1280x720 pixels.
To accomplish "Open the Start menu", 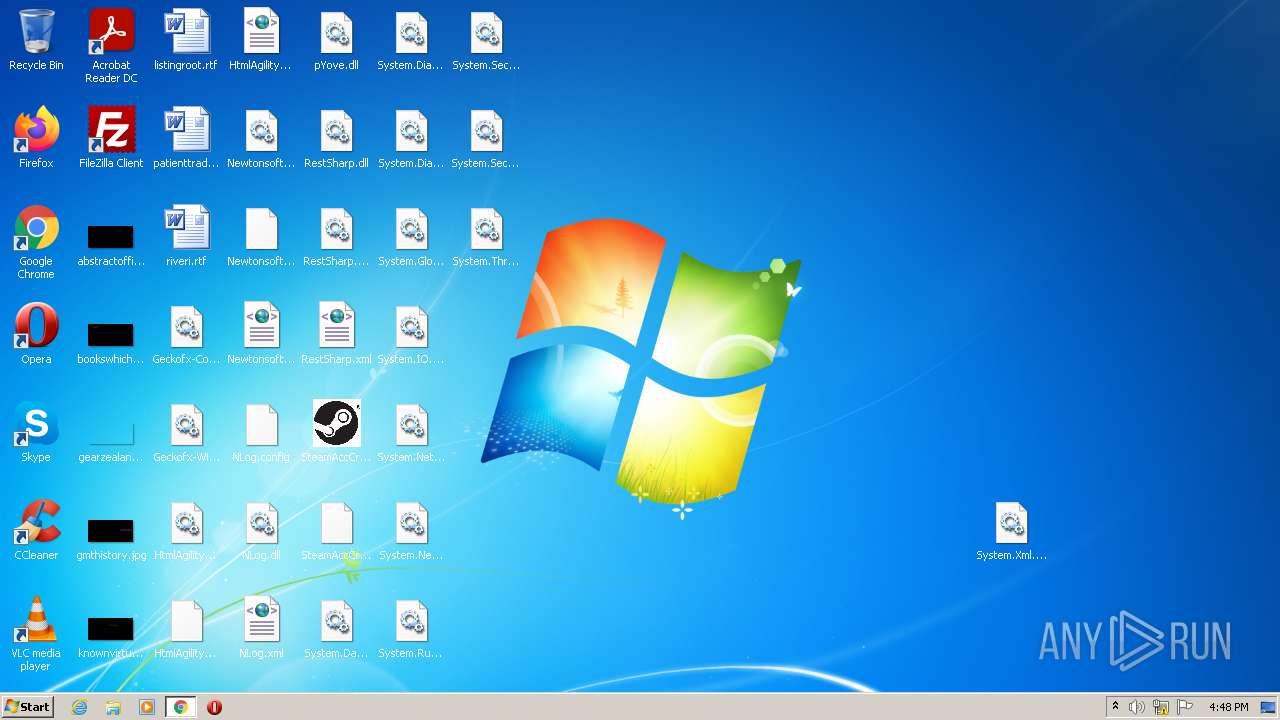I will click(x=27, y=707).
